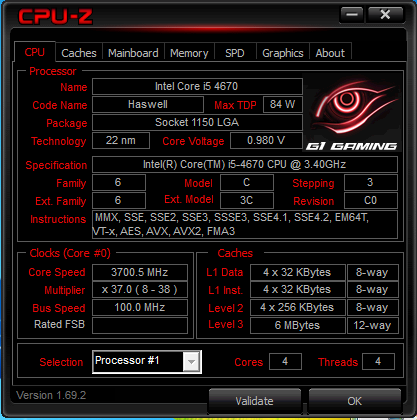Close the CPU-Z window

385,15
